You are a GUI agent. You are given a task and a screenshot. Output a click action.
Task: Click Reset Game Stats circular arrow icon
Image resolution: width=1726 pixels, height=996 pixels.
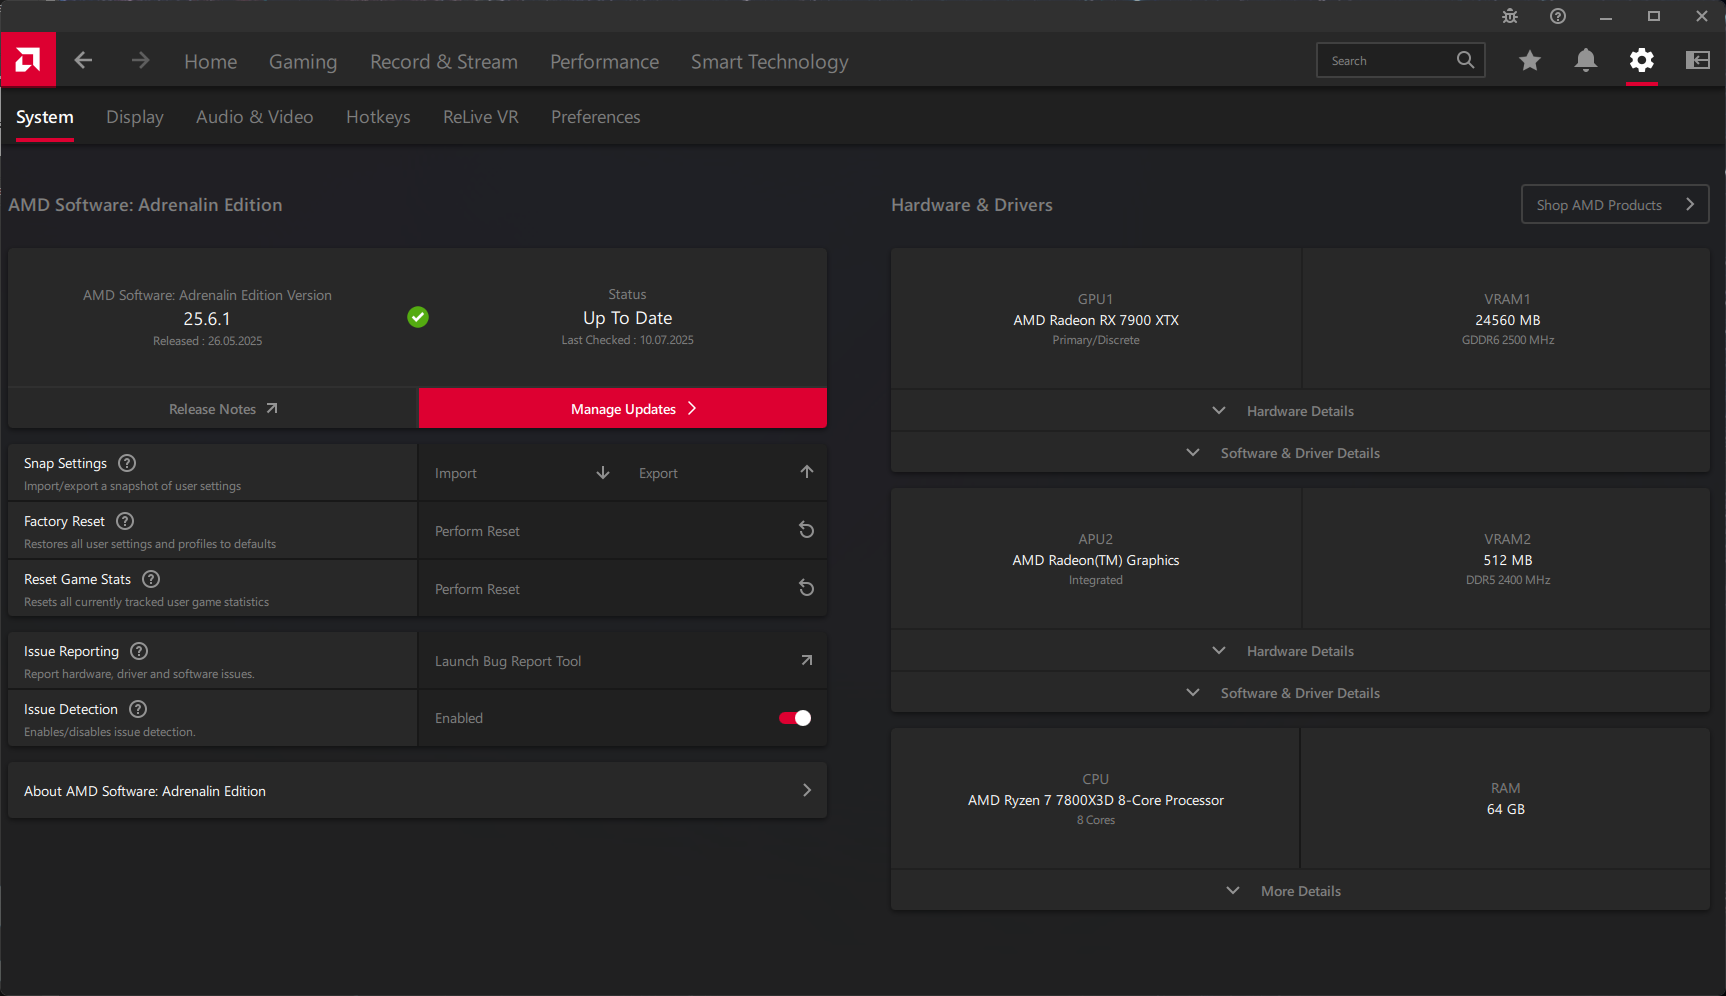(x=806, y=588)
